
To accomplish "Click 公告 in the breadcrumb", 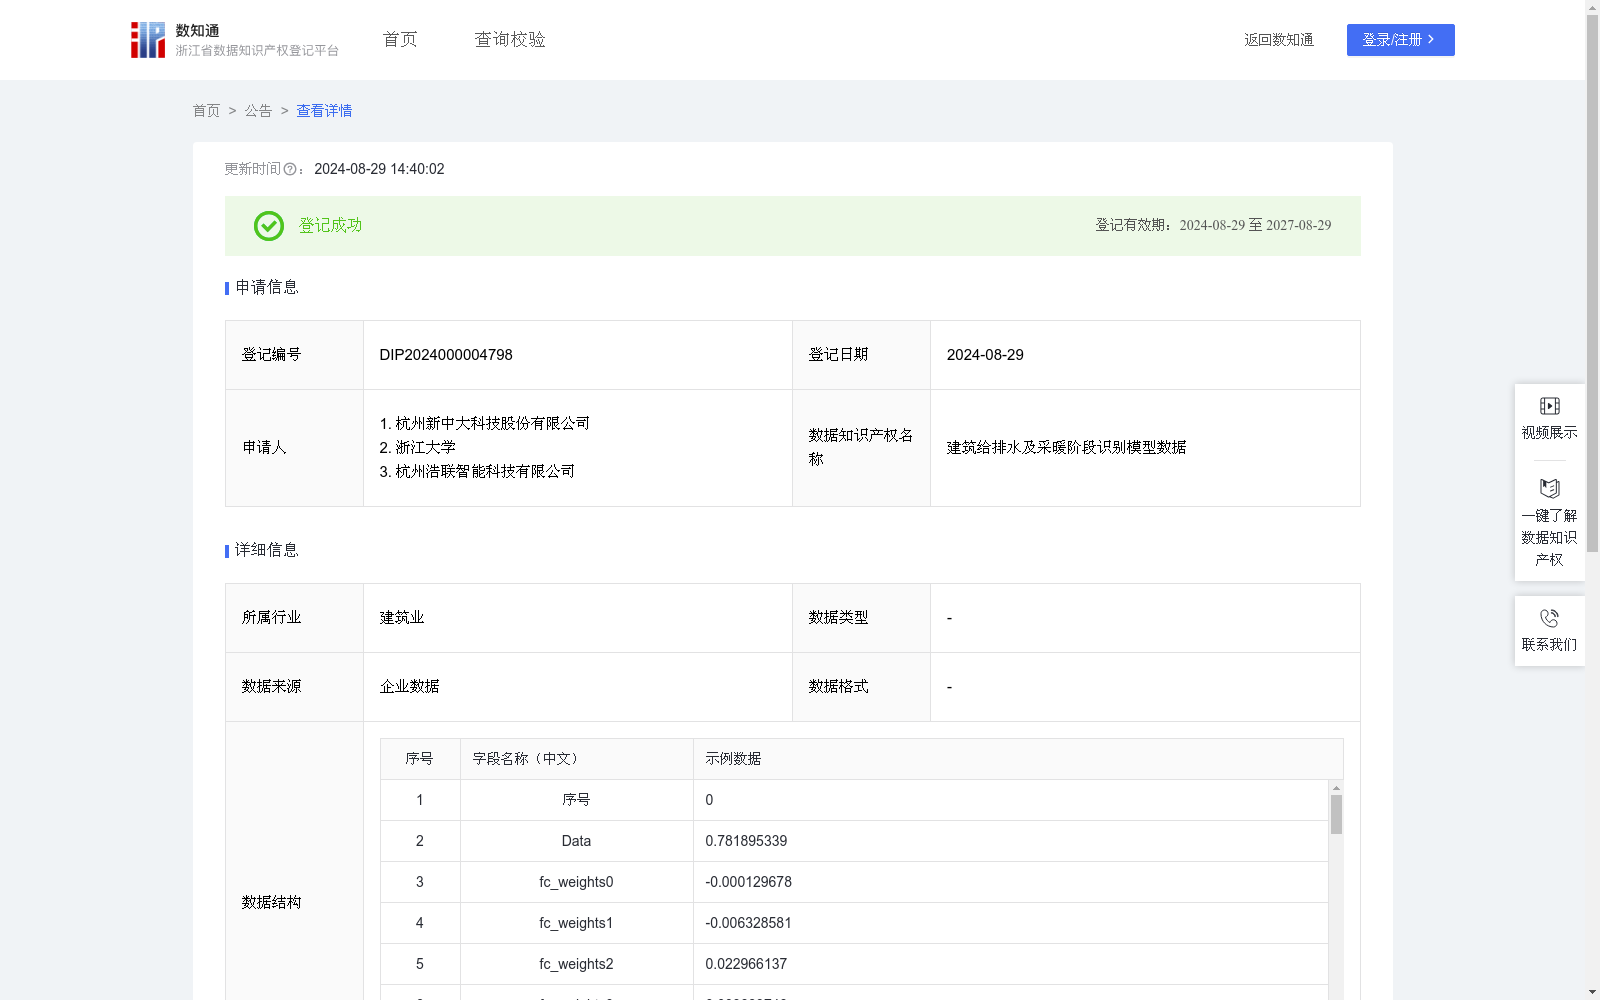I will click(x=258, y=111).
